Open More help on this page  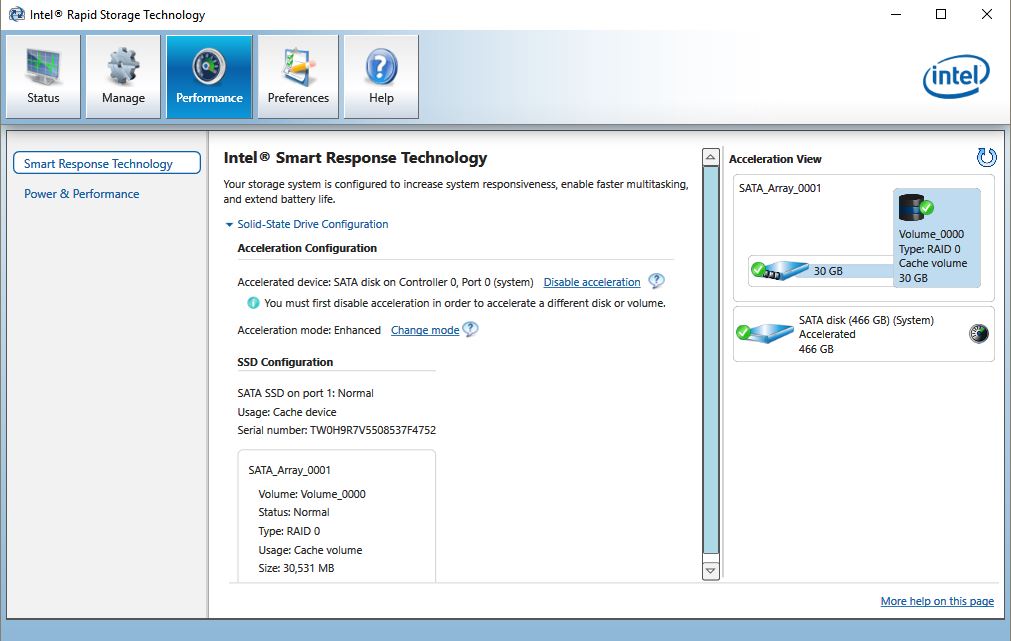(x=936, y=601)
